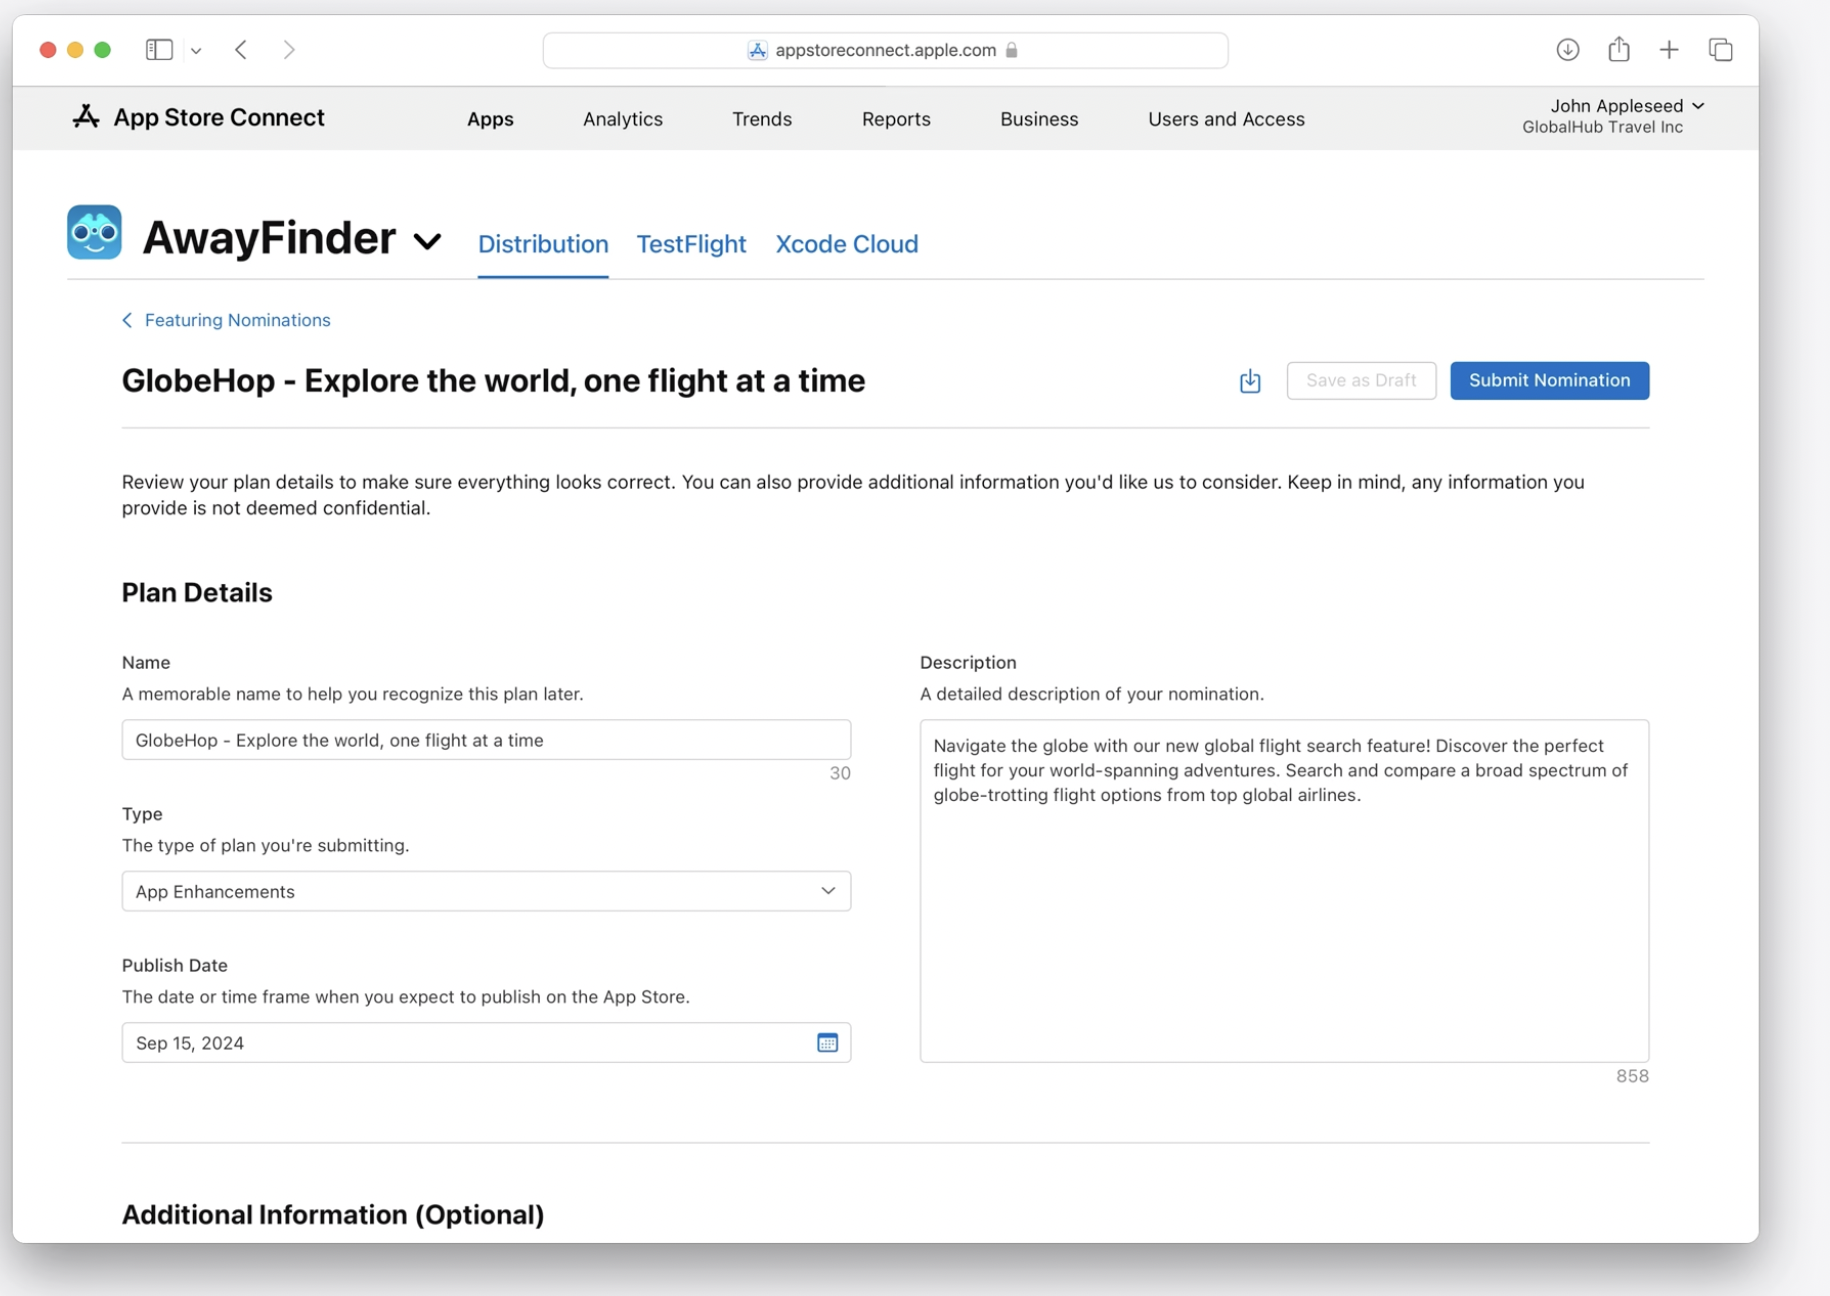Click the lock icon in address bar
1830x1296 pixels.
tap(1012, 50)
